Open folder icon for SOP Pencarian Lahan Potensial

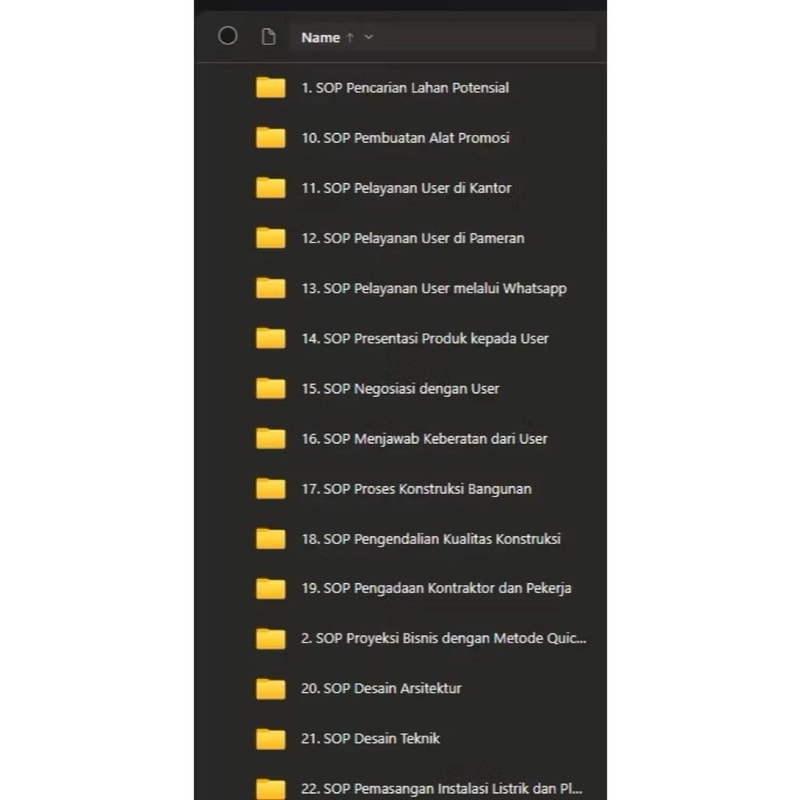pyautogui.click(x=270, y=87)
